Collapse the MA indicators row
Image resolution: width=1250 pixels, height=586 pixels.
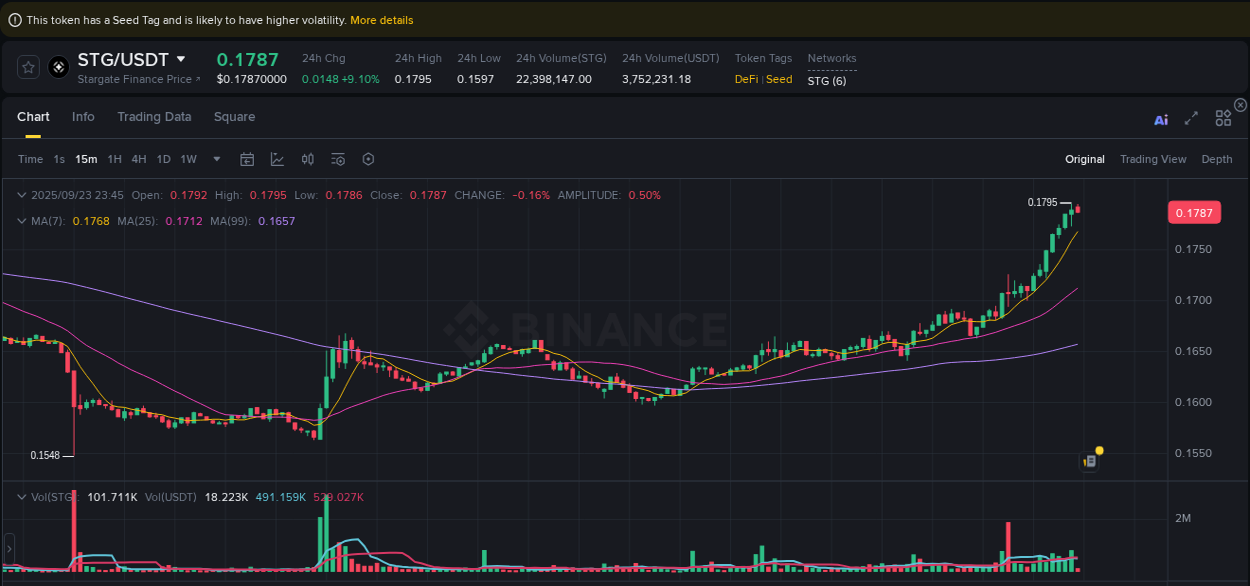click(x=22, y=220)
